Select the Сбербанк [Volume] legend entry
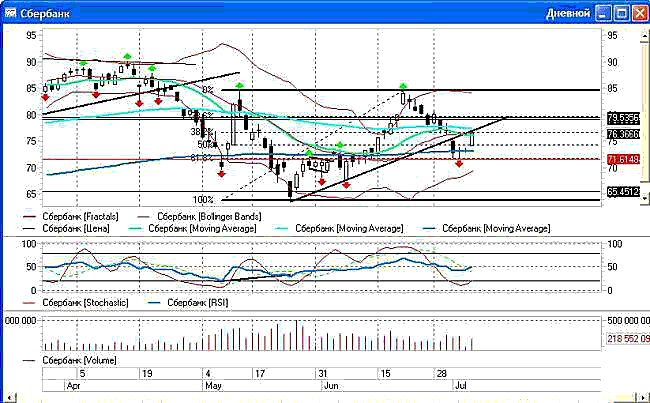This screenshot has width=650, height=403. tap(70, 360)
